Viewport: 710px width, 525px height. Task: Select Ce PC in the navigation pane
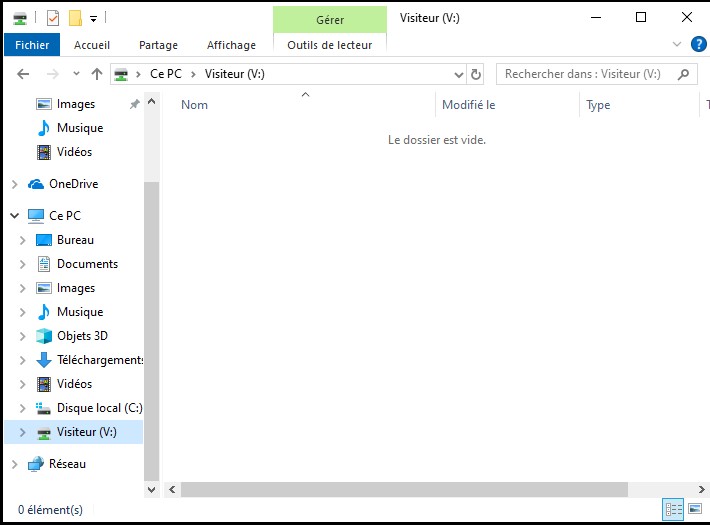(x=65, y=216)
